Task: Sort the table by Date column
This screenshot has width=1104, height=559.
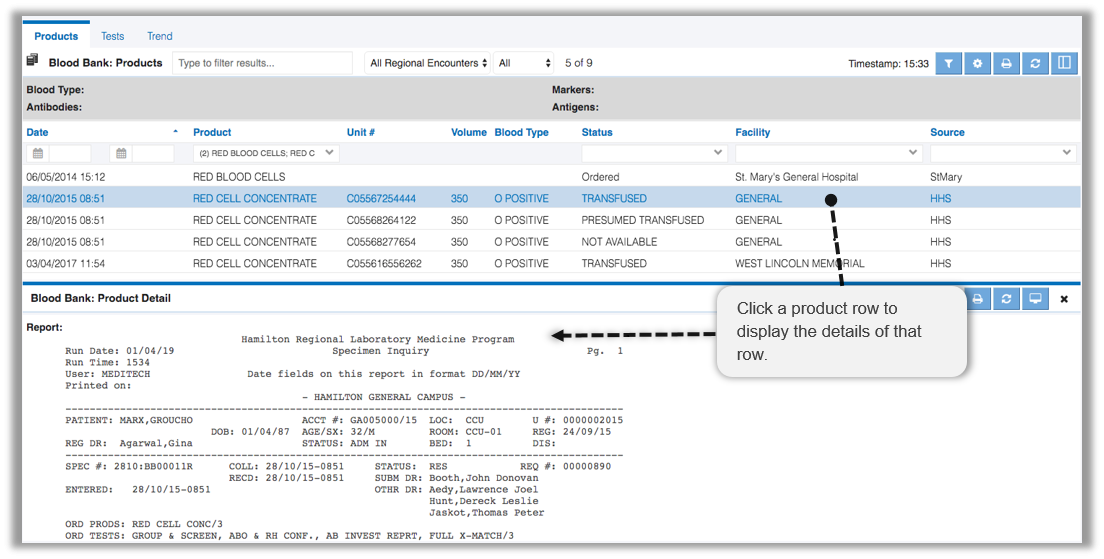Action: point(37,132)
